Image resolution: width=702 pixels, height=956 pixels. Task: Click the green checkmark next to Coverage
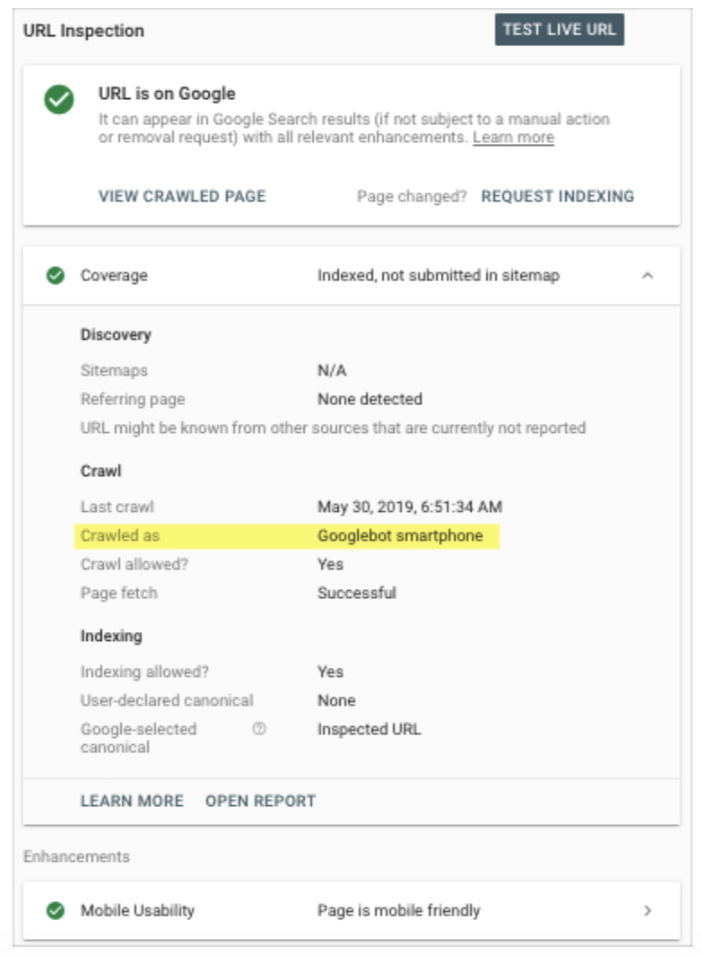click(x=56, y=276)
